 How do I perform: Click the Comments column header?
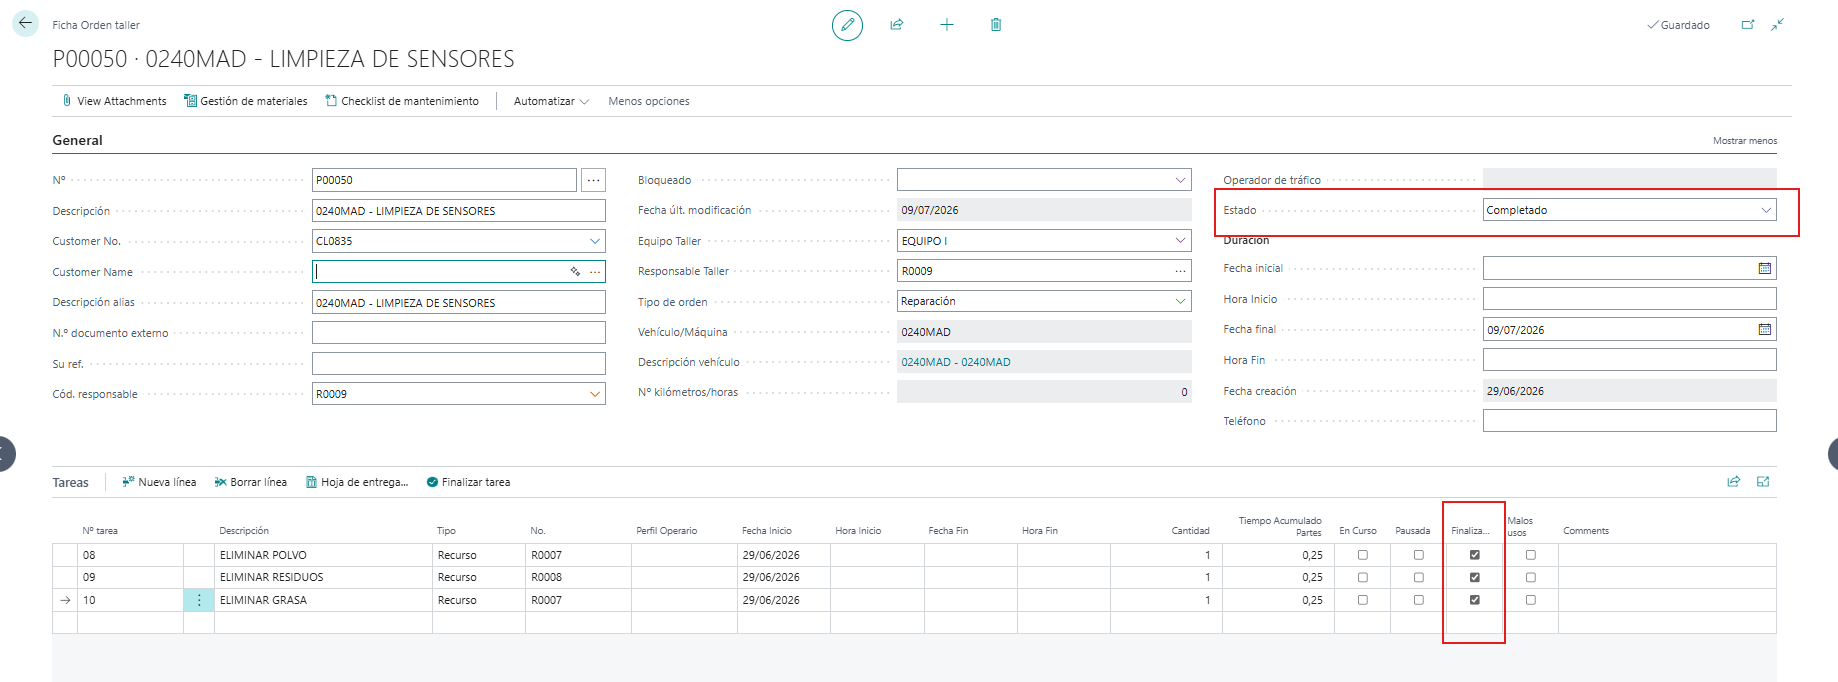(x=1586, y=531)
